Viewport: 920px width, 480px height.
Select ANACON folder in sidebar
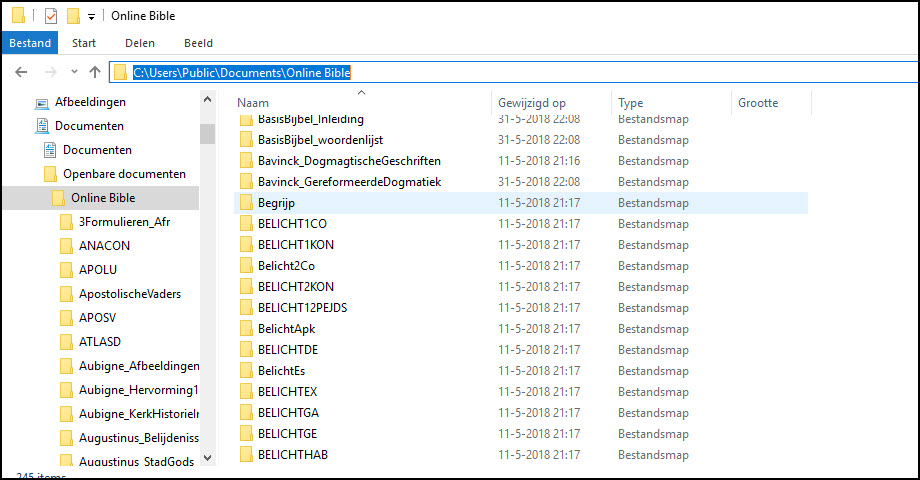[104, 246]
